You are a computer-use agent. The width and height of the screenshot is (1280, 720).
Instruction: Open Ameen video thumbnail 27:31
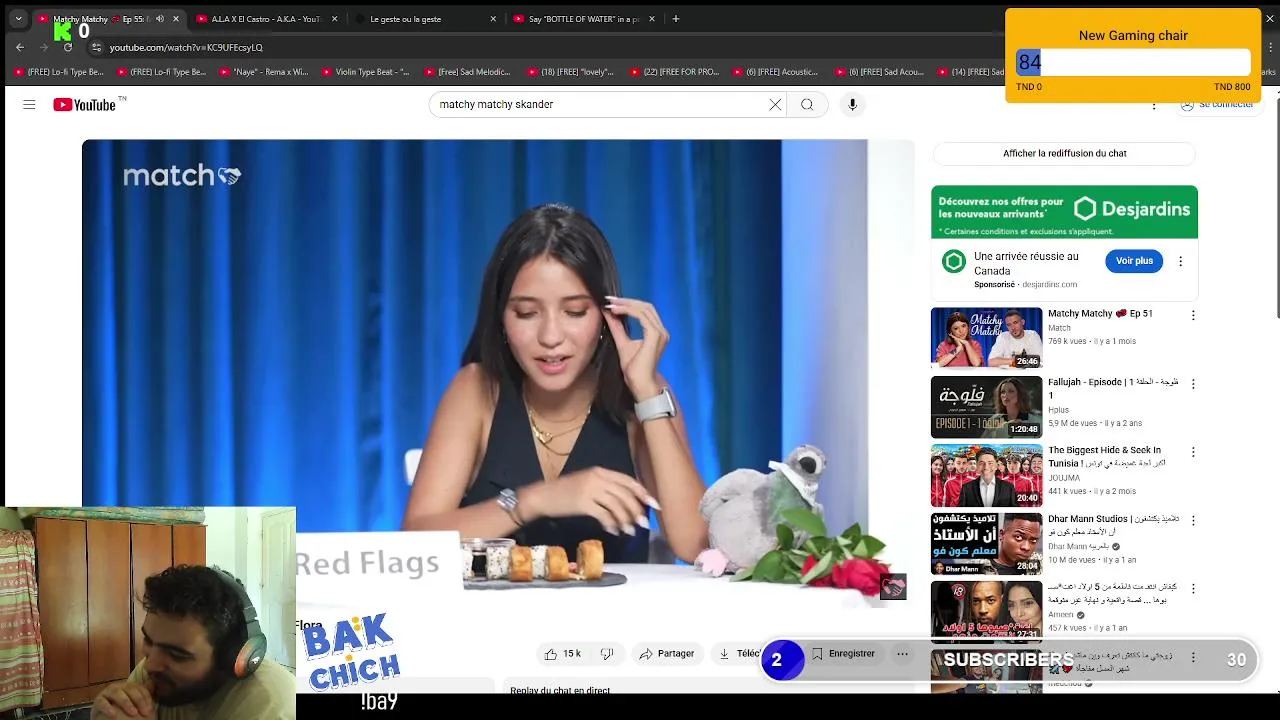pyautogui.click(x=986, y=611)
